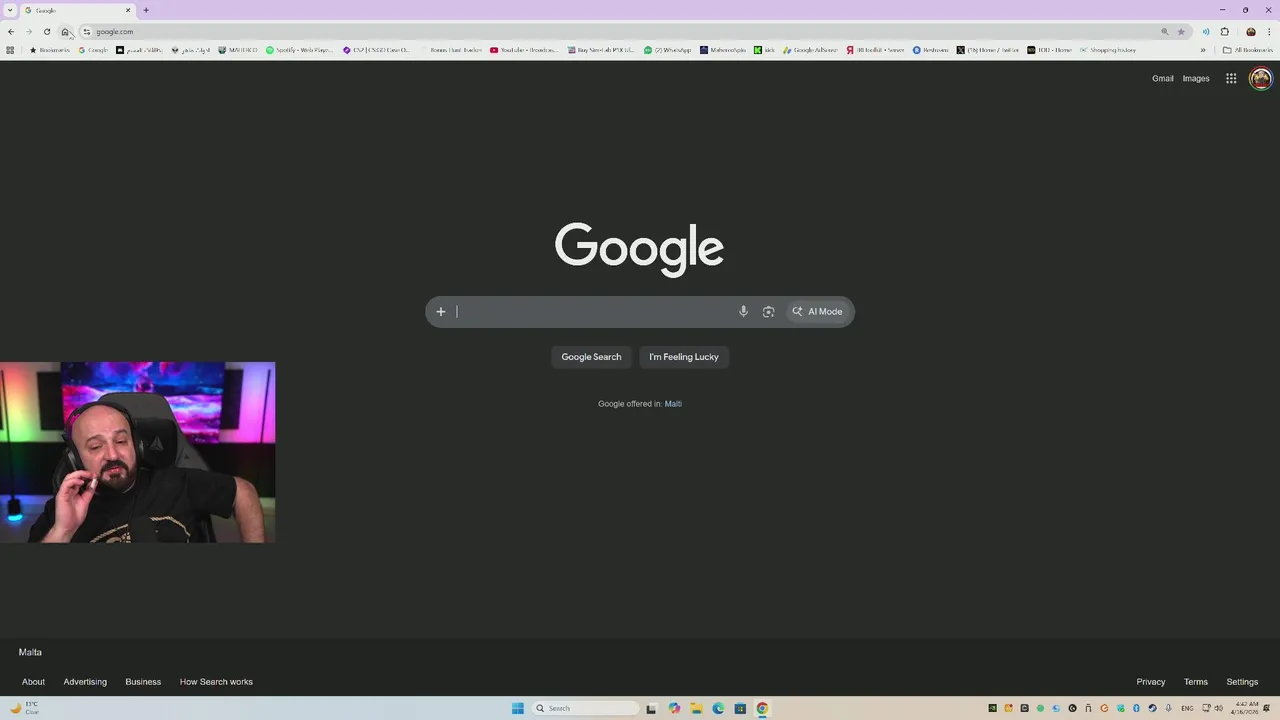This screenshot has width=1280, height=720.
Task: Open the Privacy footer link
Action: [x=1151, y=682]
